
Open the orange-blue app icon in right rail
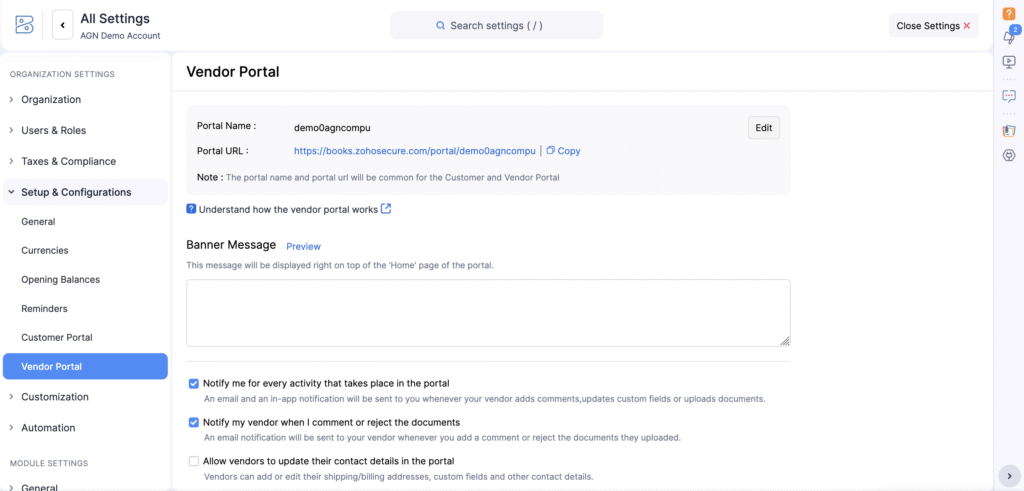click(x=1009, y=131)
